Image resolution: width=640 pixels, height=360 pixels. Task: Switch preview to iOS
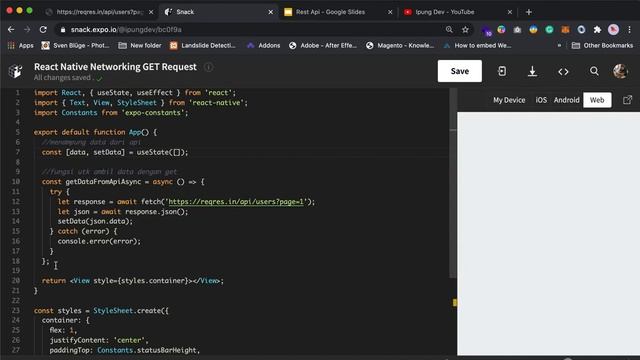(541, 100)
